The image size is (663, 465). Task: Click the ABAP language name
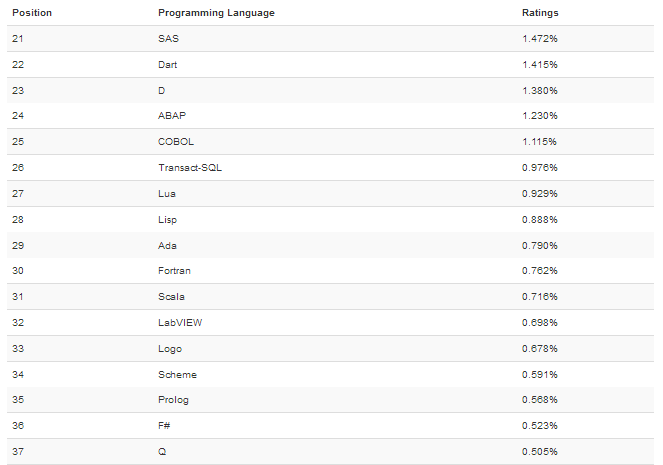[172, 115]
